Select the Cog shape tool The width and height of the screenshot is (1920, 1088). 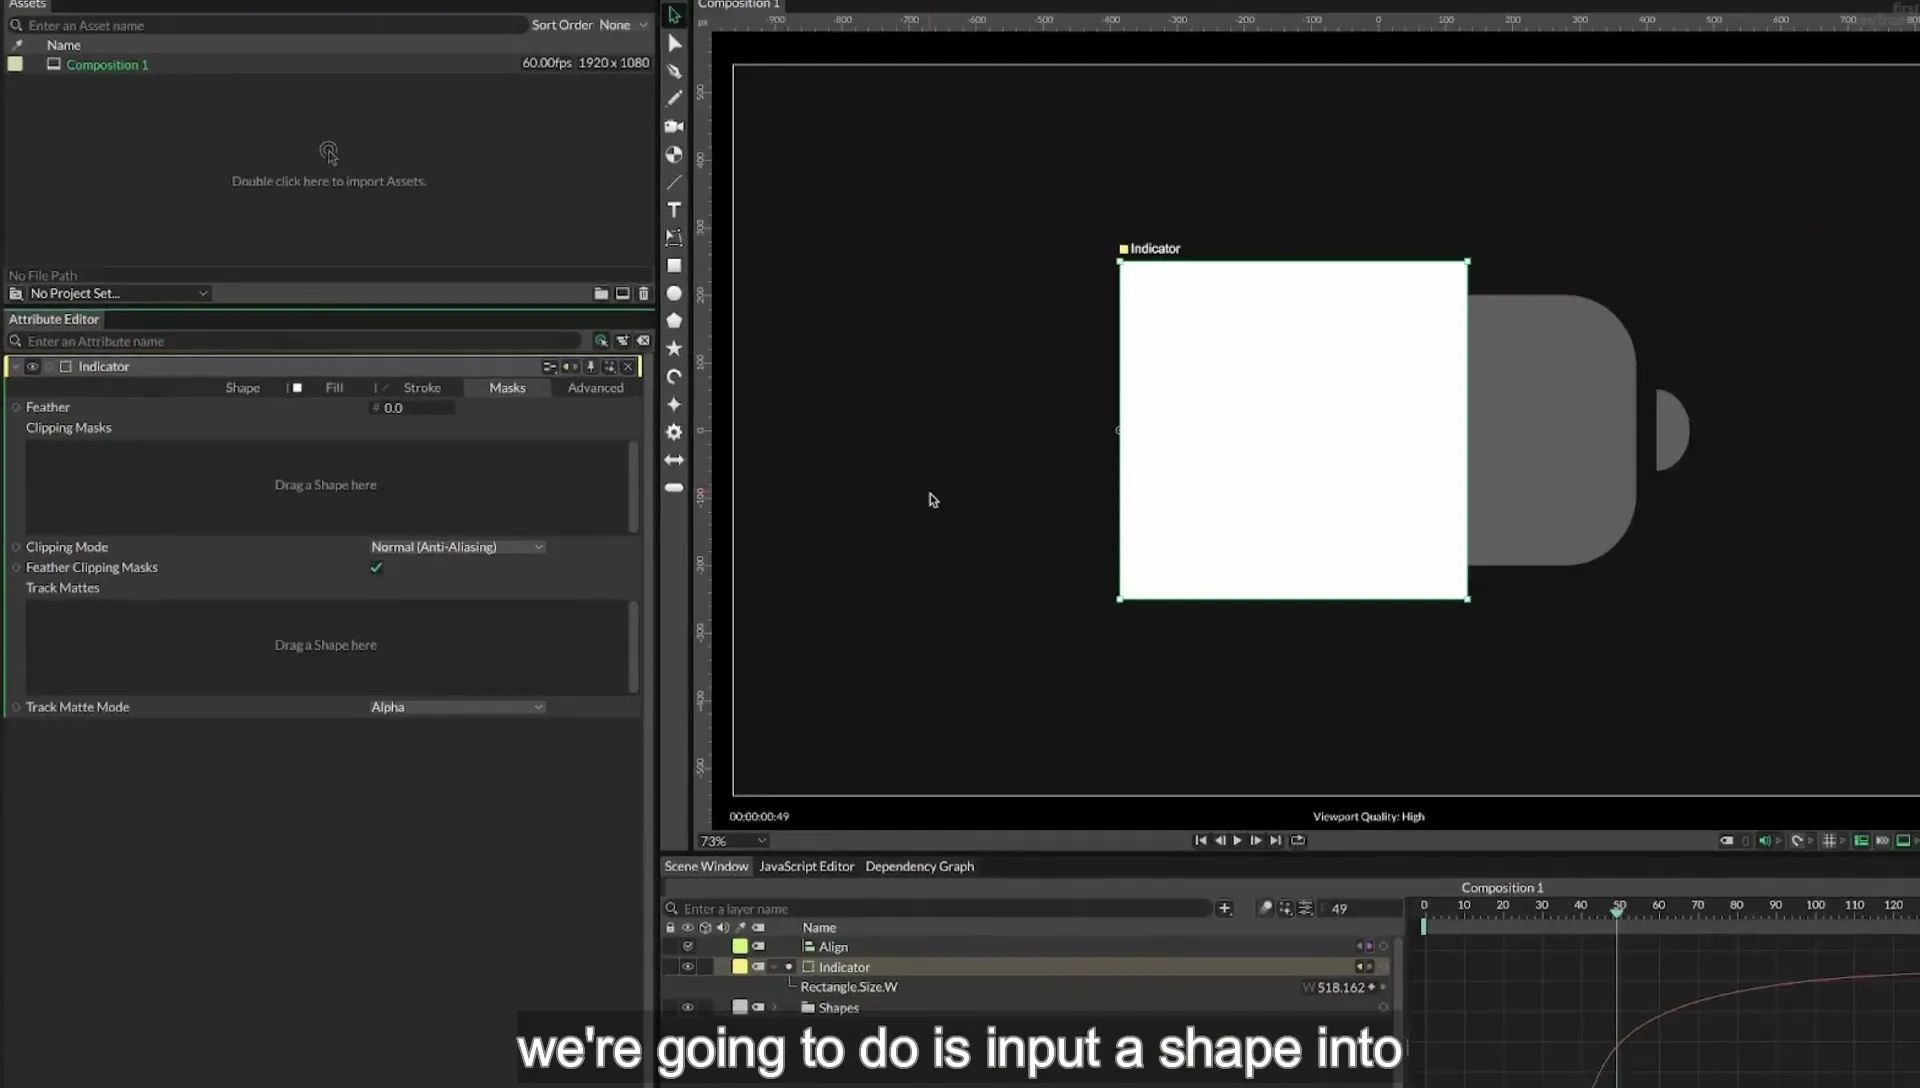[x=674, y=432]
